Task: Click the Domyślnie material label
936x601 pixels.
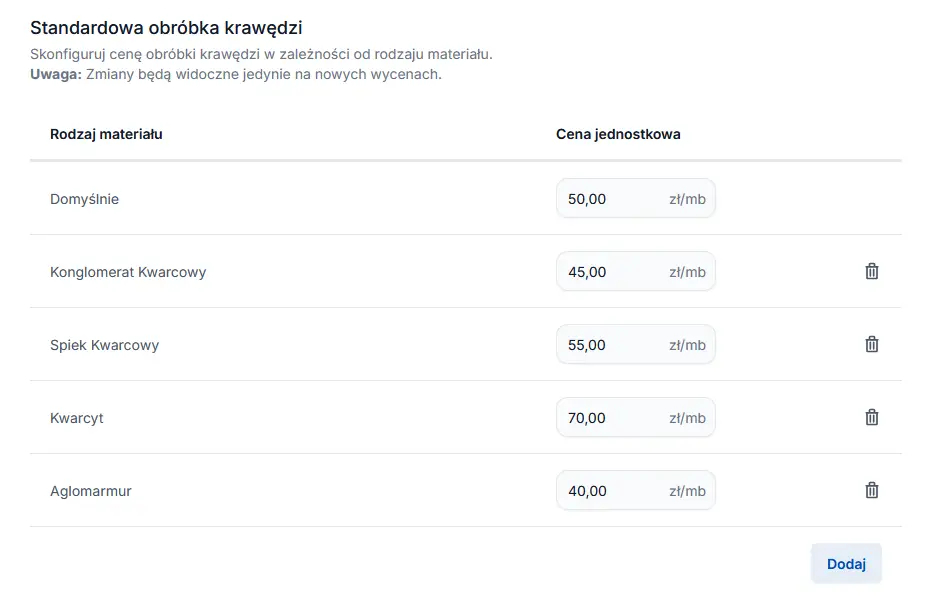Action: 84,199
